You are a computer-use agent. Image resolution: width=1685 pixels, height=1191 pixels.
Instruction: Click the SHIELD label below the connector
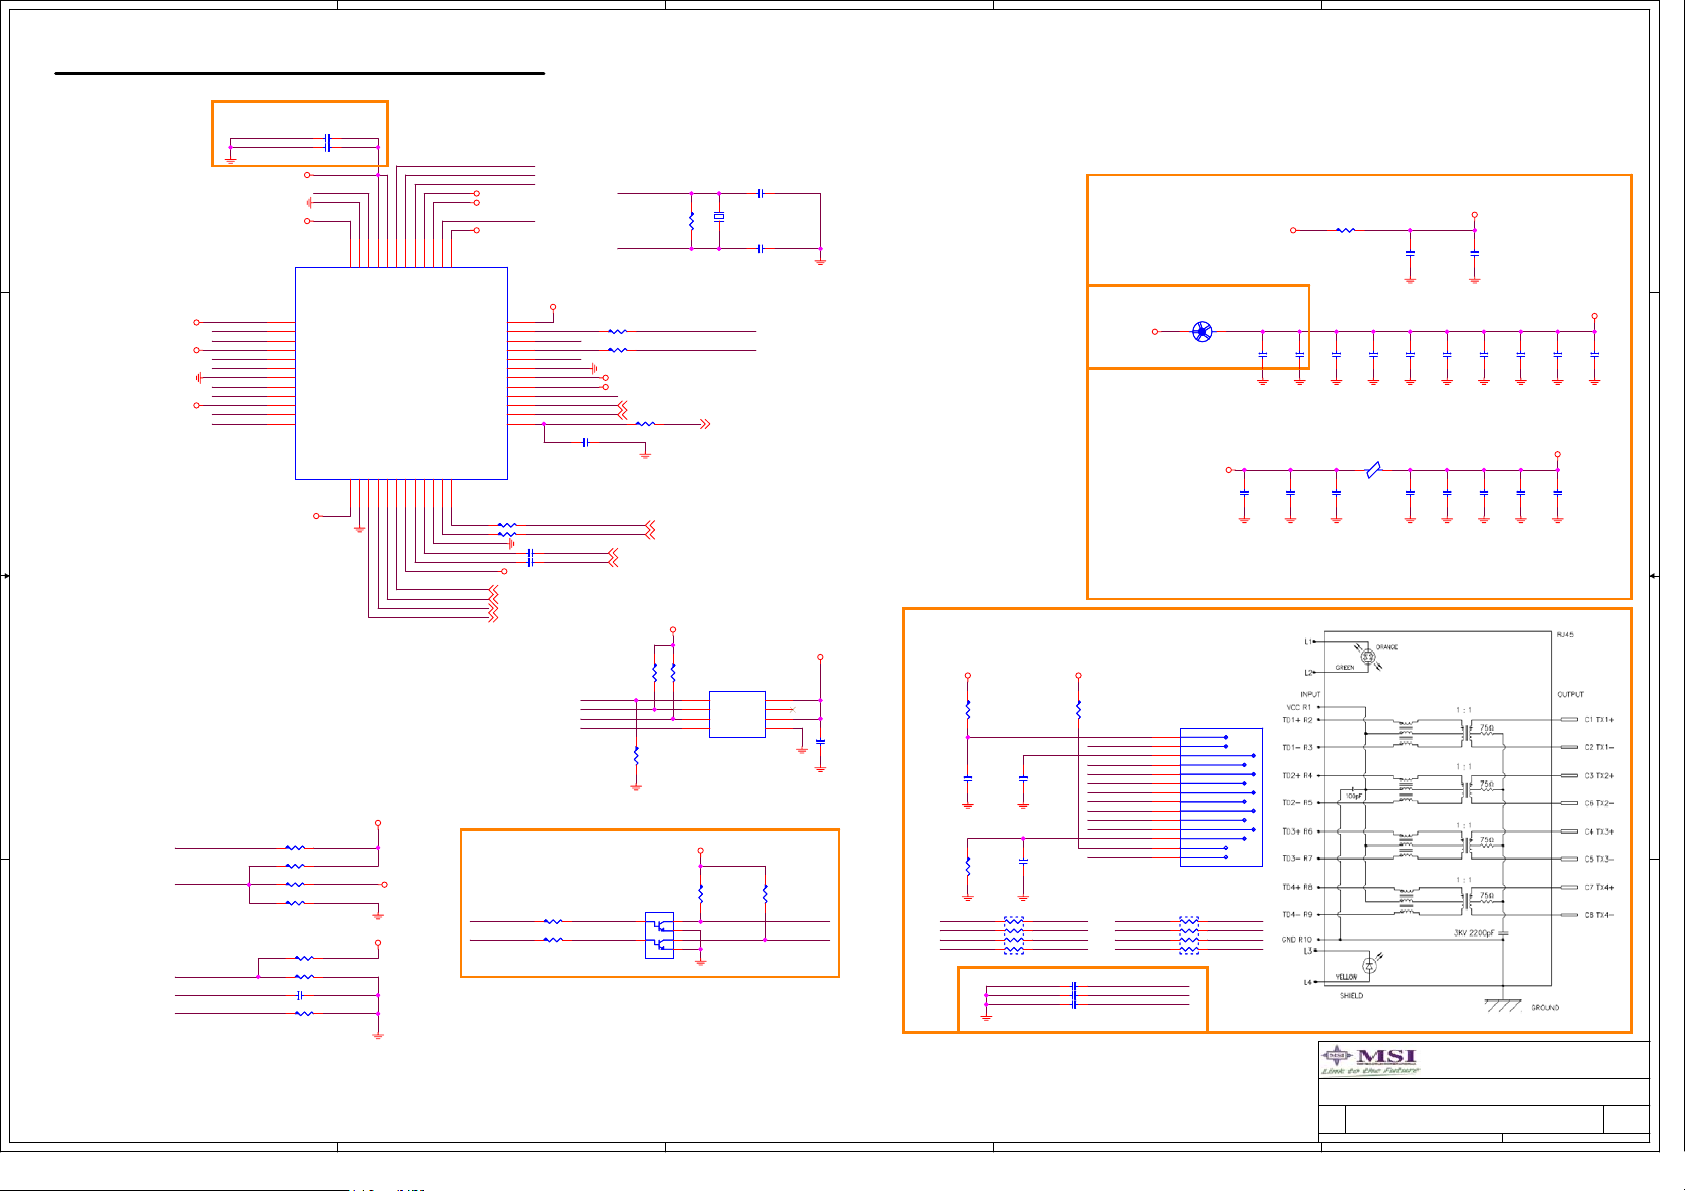1351,996
